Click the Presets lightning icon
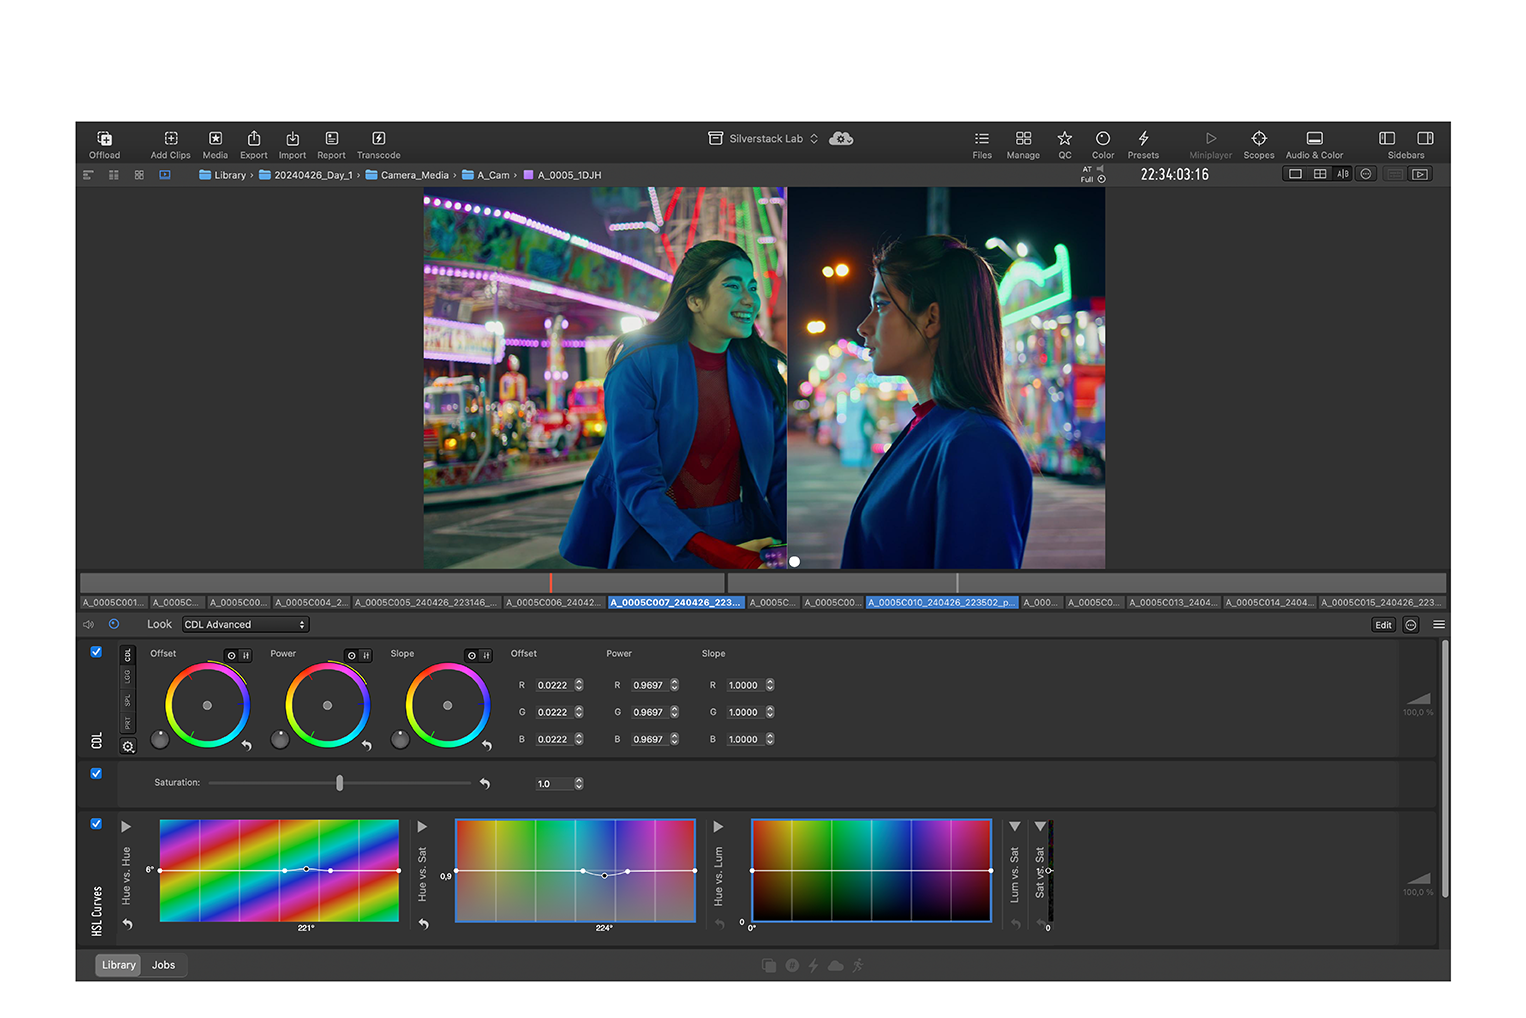1526x1018 pixels. [1143, 139]
